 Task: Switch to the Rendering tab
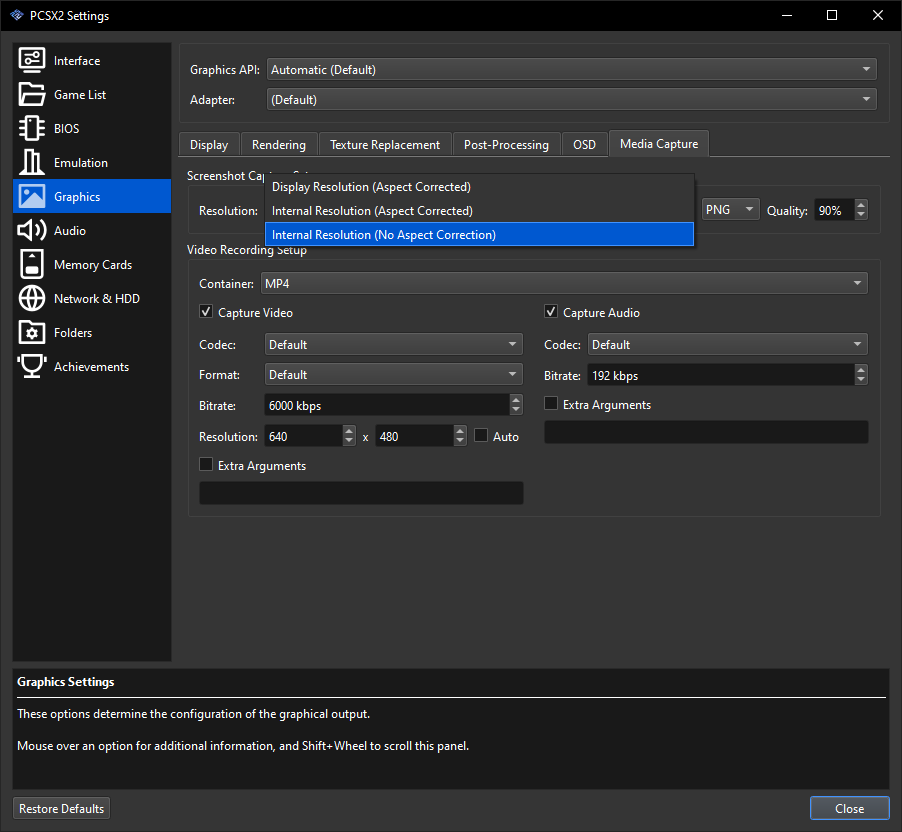click(278, 144)
